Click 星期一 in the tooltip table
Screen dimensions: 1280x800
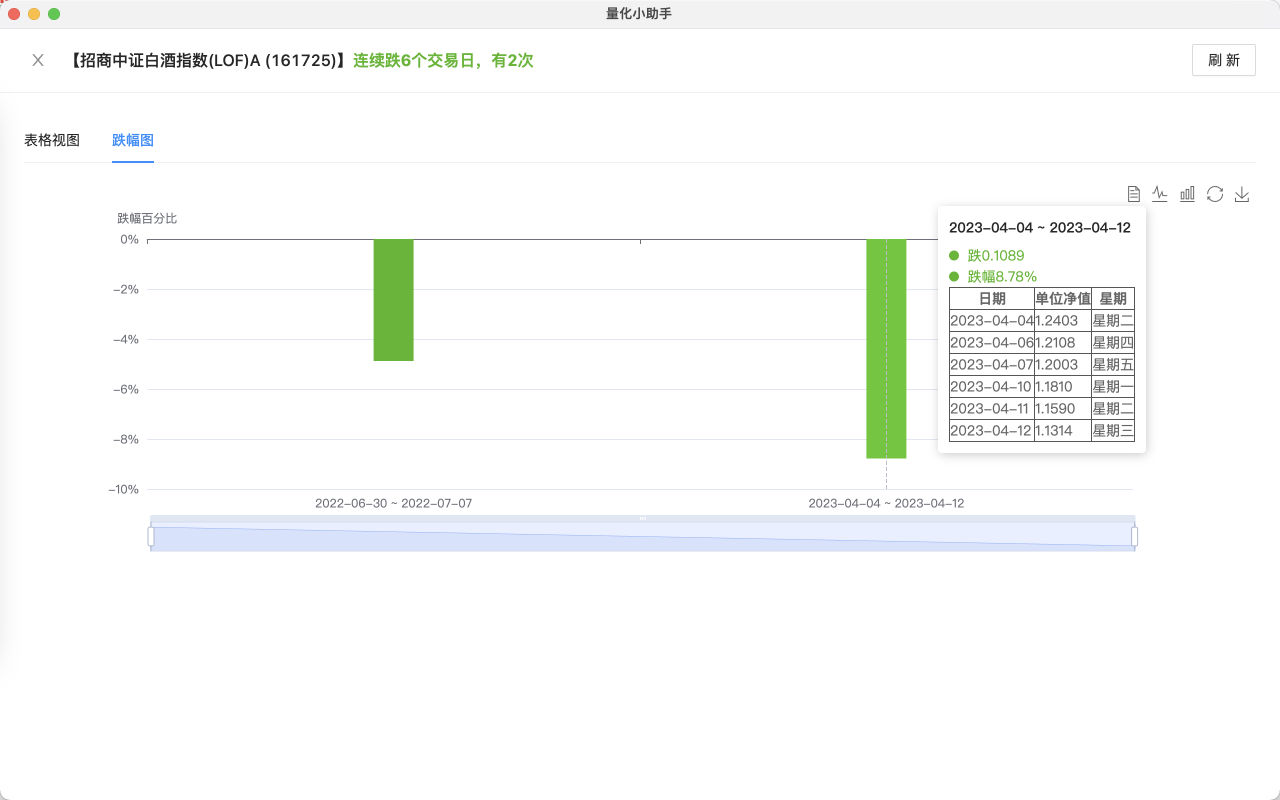[x=1113, y=387]
